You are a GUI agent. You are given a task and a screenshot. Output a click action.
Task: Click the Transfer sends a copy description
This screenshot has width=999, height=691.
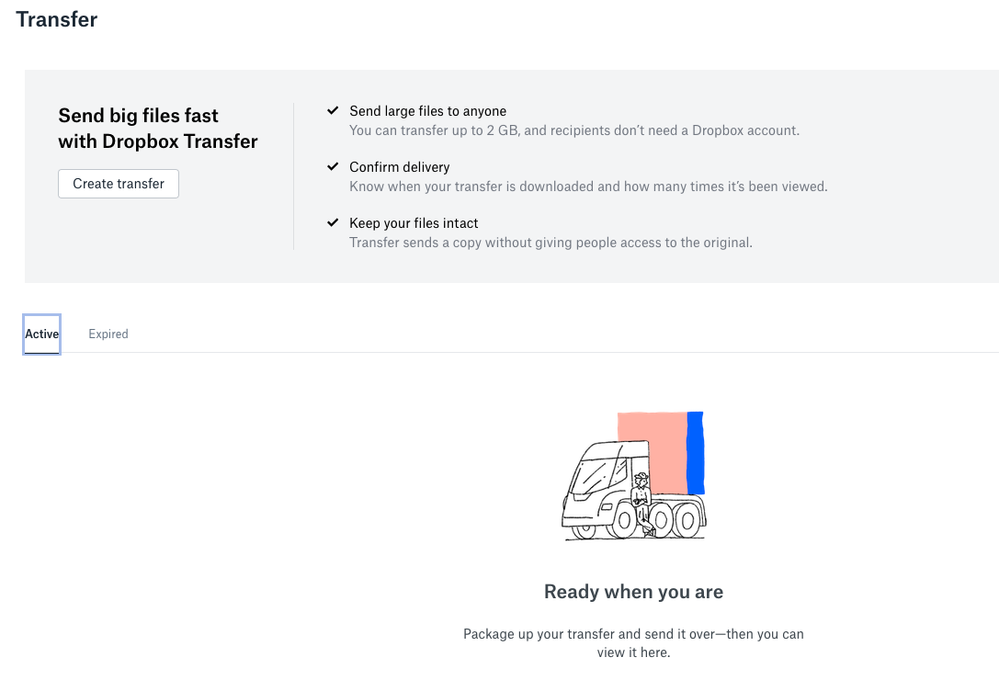550,242
